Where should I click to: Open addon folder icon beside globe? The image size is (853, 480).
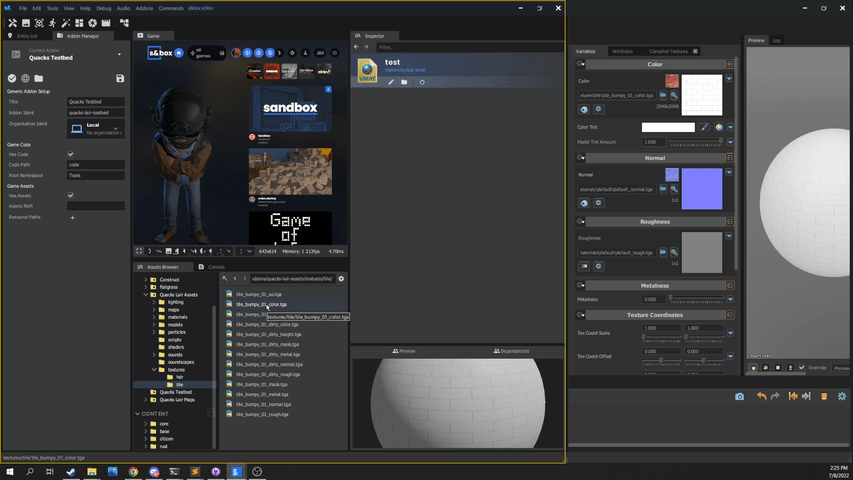pyautogui.click(x=39, y=78)
